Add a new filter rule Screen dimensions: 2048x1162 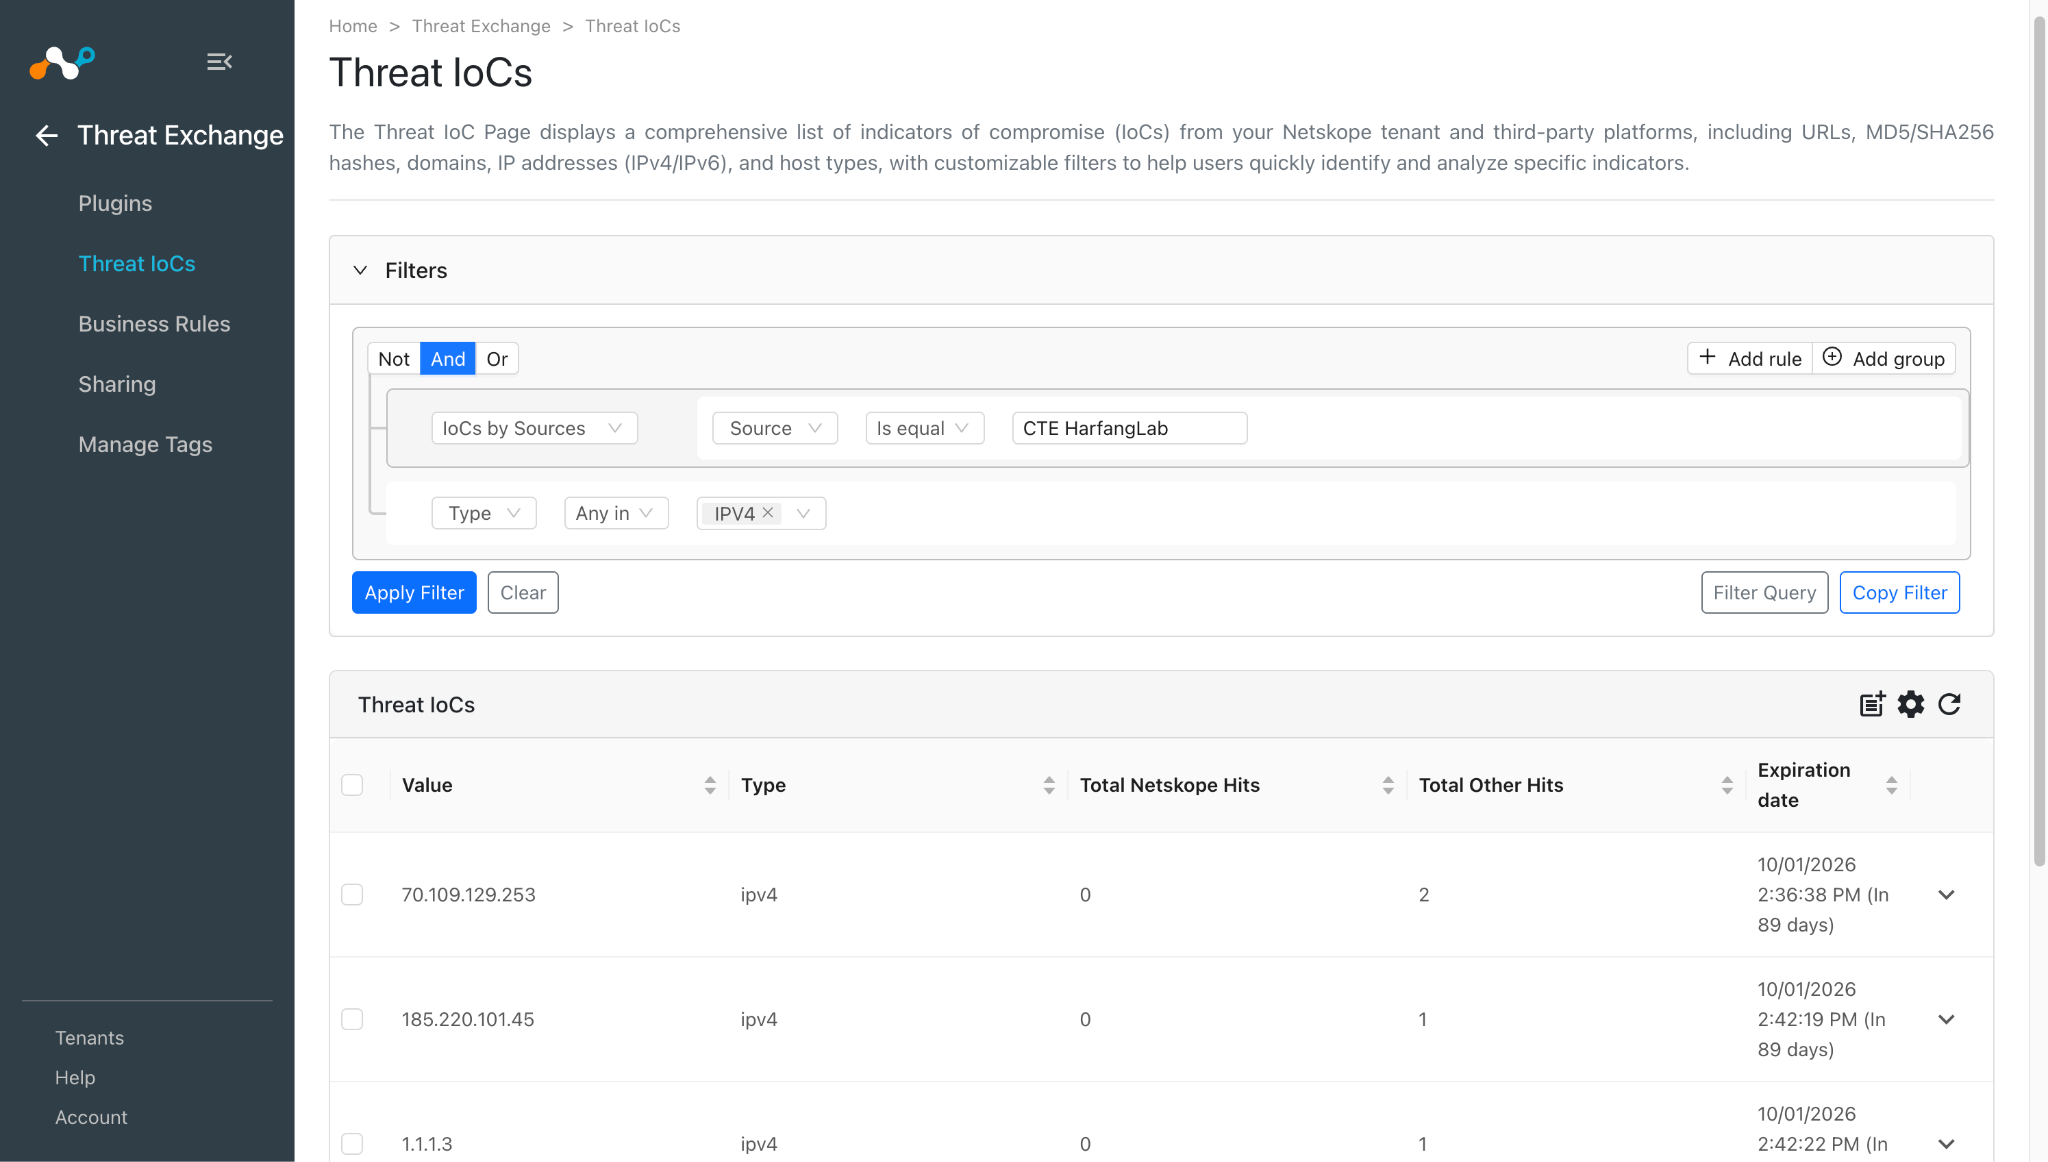pyautogui.click(x=1750, y=359)
